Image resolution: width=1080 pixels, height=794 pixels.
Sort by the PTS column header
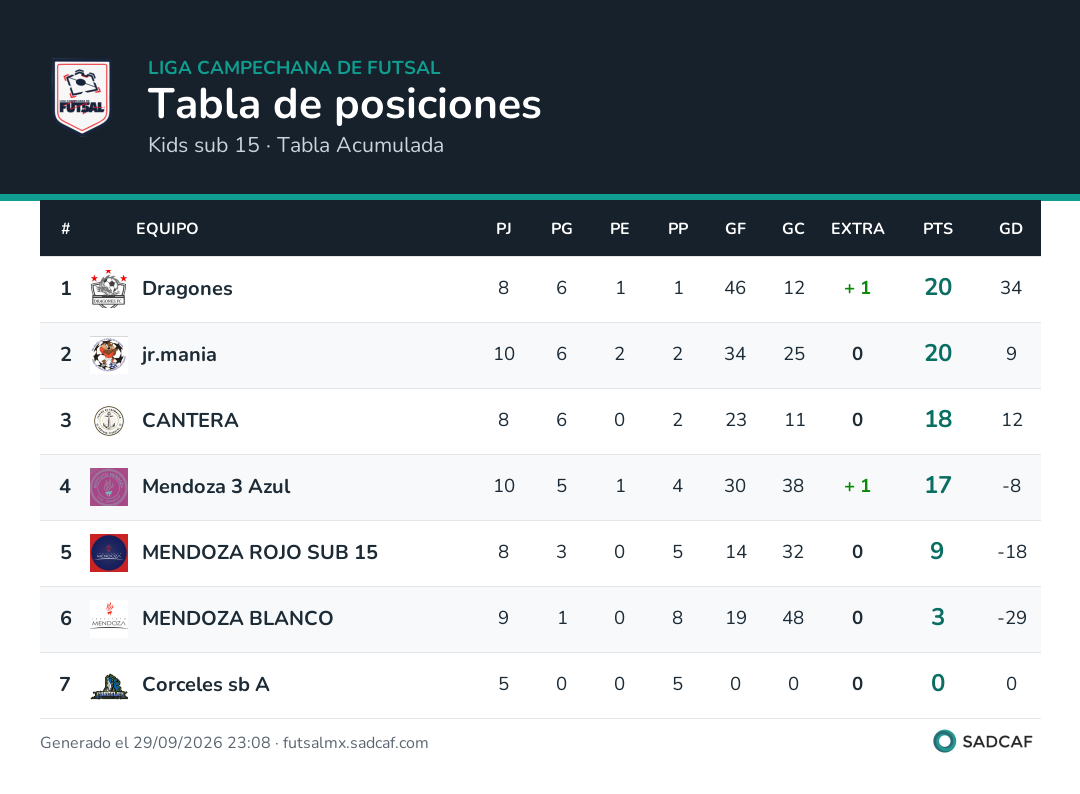point(937,229)
